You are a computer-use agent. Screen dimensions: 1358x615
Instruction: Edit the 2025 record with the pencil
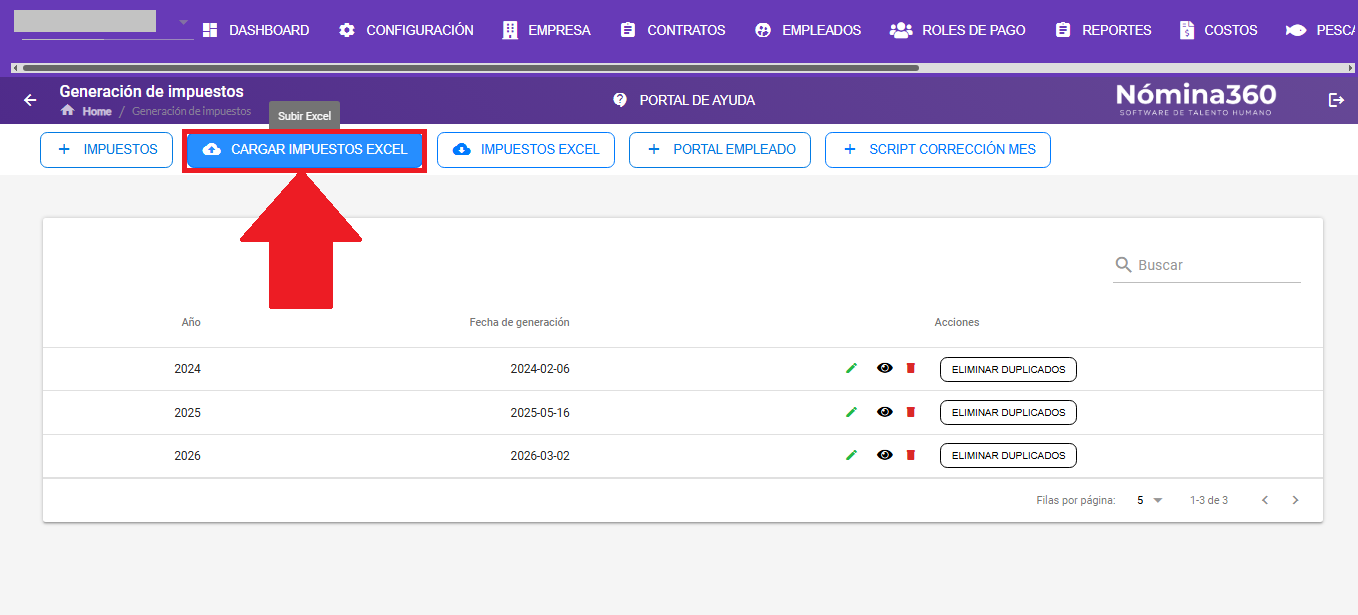coord(851,412)
